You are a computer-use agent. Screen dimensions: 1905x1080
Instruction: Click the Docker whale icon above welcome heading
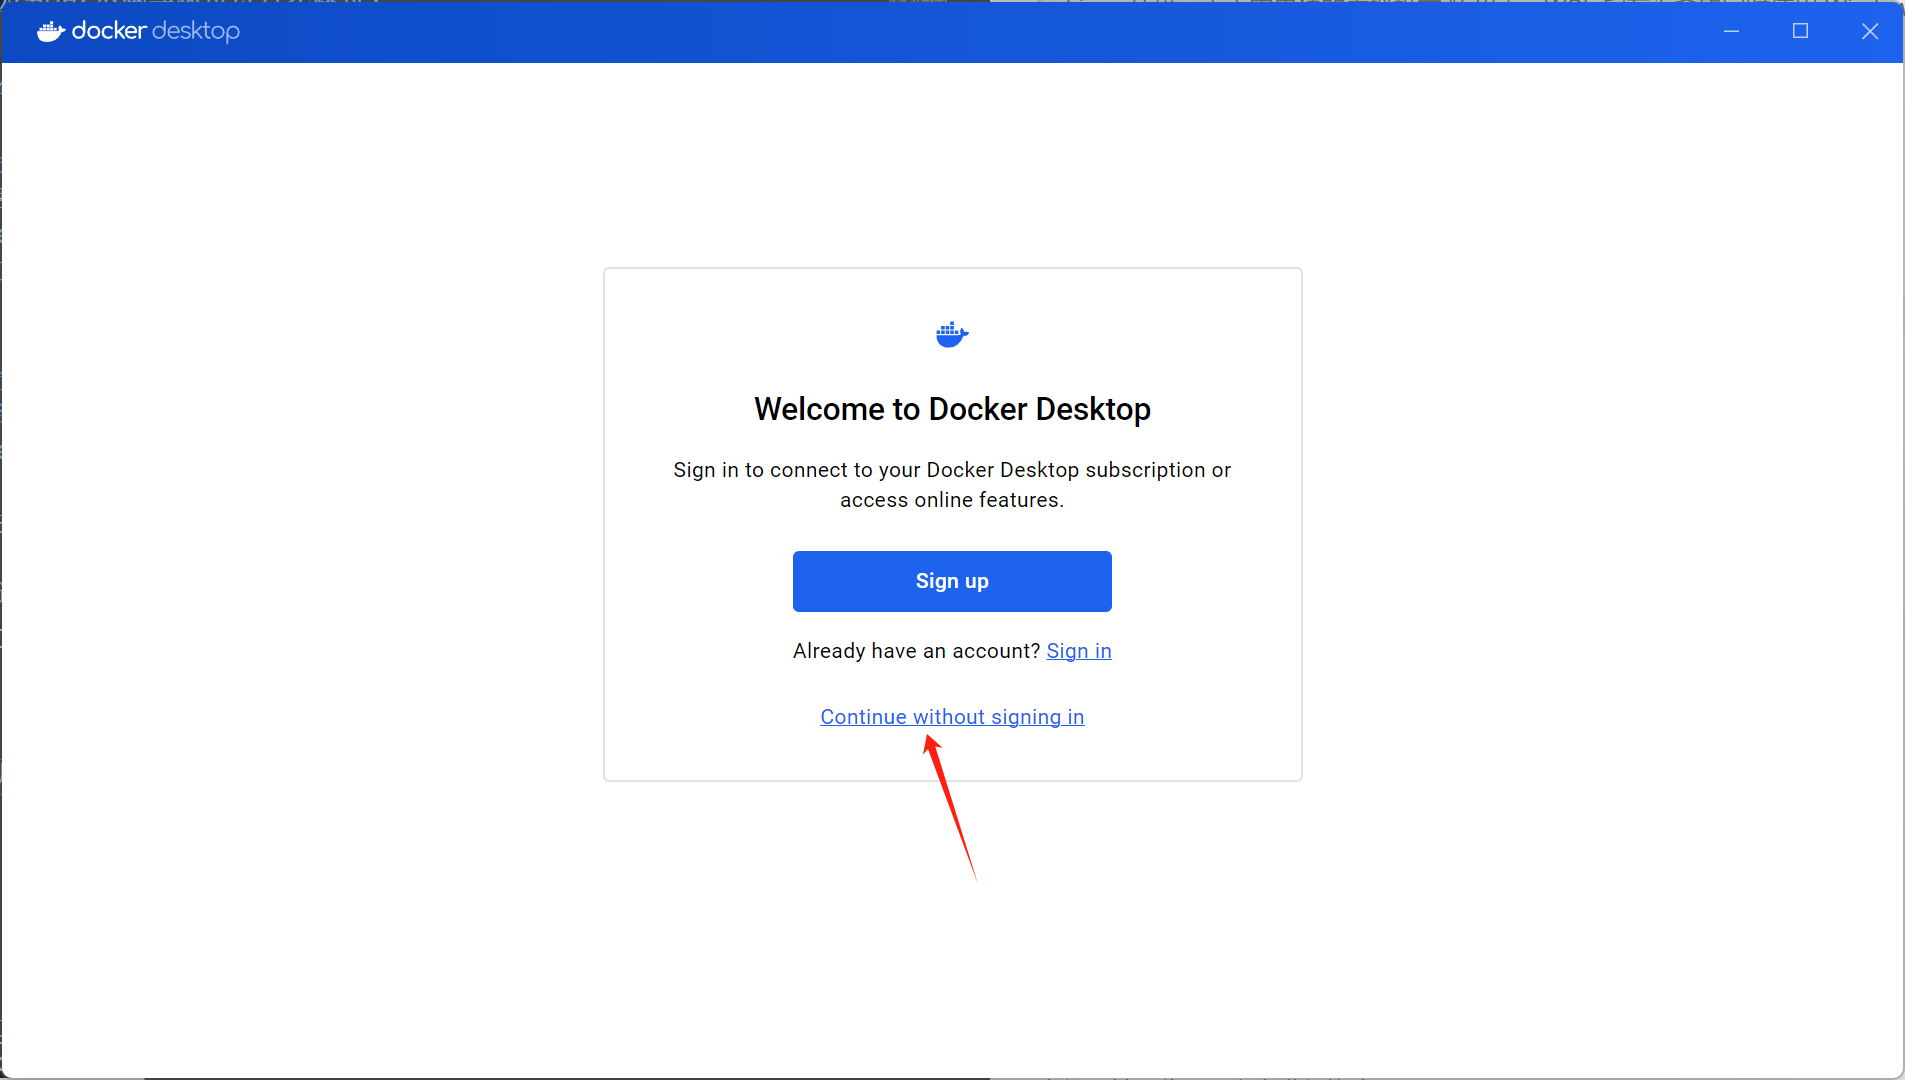coord(952,334)
